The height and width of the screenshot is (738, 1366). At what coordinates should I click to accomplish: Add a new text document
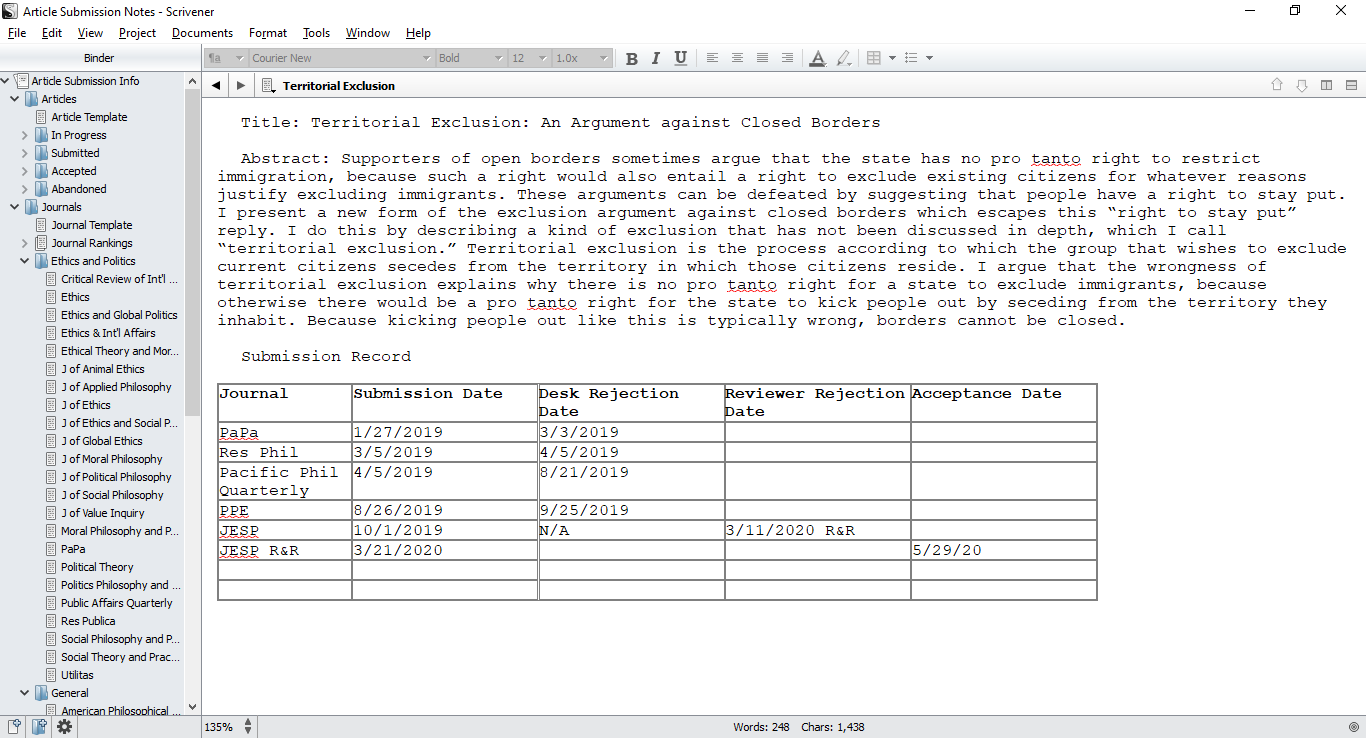click(15, 727)
